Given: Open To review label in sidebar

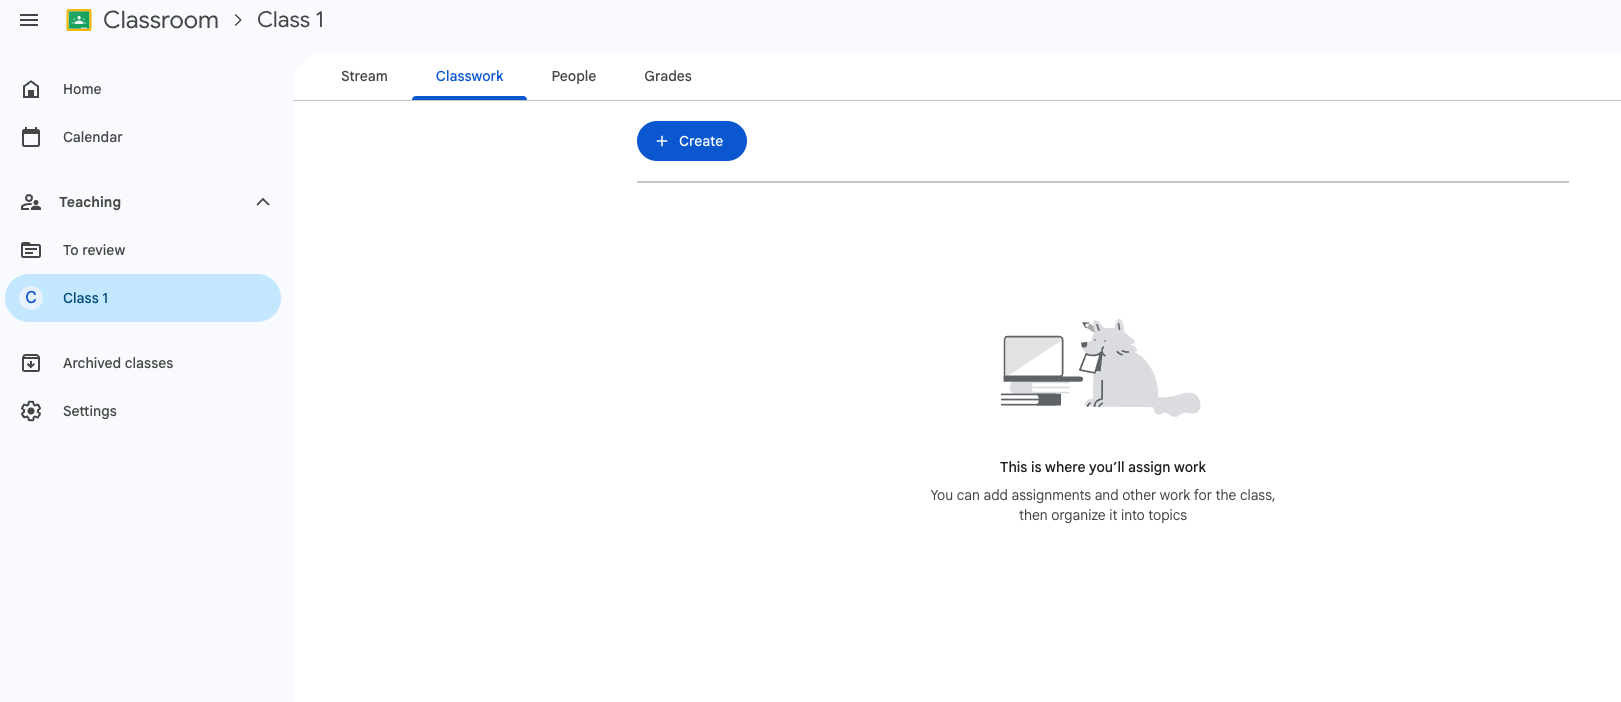Looking at the screenshot, I should coord(94,250).
